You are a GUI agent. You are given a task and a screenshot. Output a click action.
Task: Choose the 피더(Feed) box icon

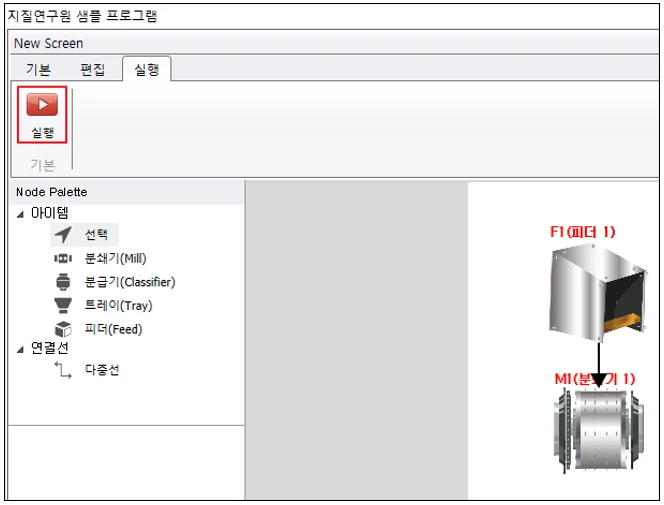63,329
